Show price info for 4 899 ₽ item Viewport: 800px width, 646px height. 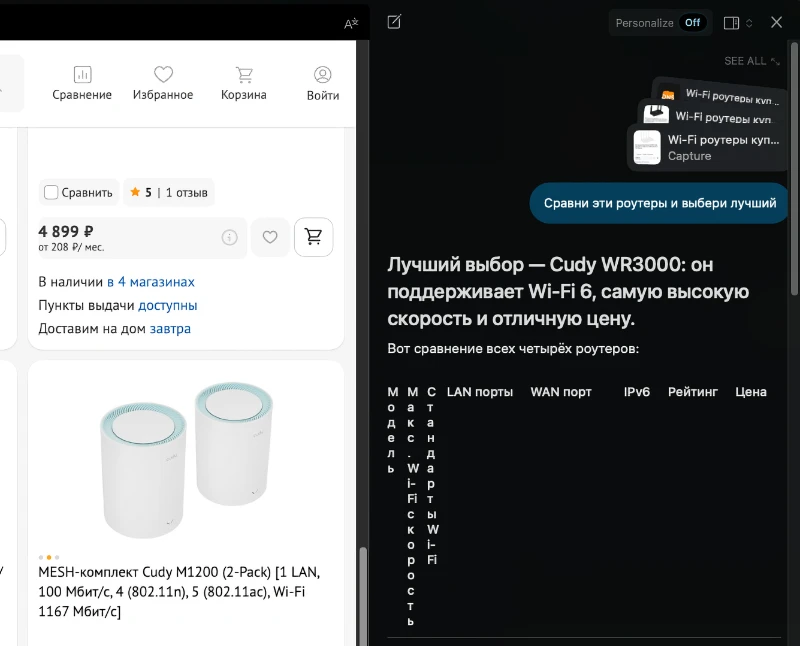coord(230,237)
